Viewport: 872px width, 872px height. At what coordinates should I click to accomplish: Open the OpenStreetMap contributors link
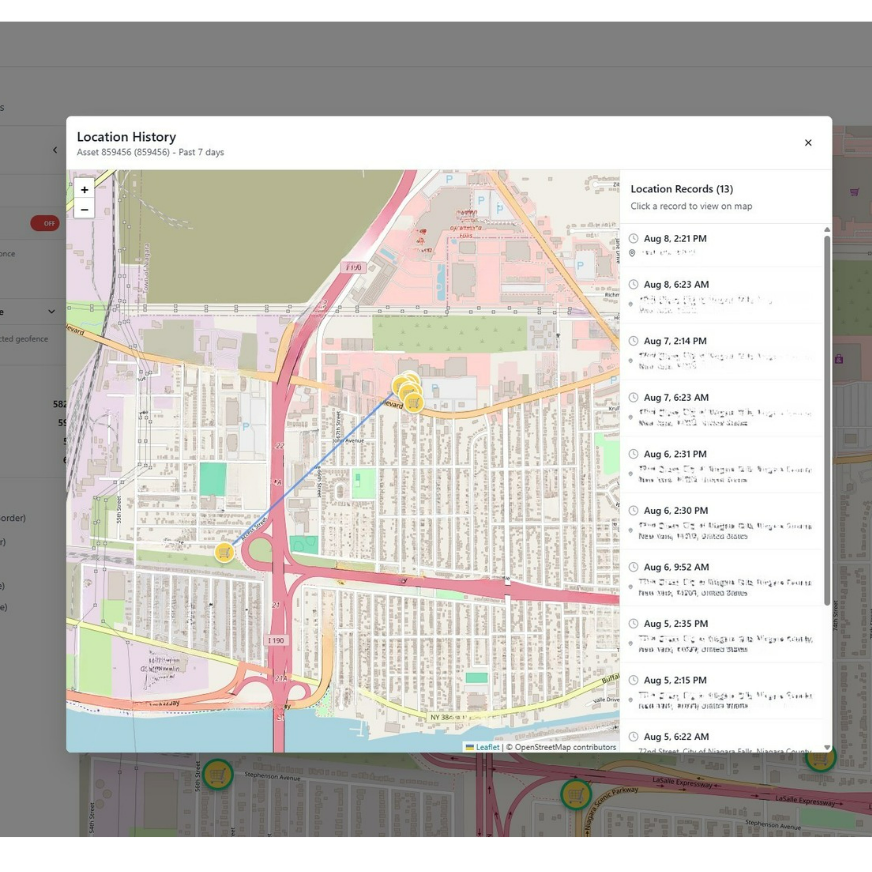click(565, 747)
